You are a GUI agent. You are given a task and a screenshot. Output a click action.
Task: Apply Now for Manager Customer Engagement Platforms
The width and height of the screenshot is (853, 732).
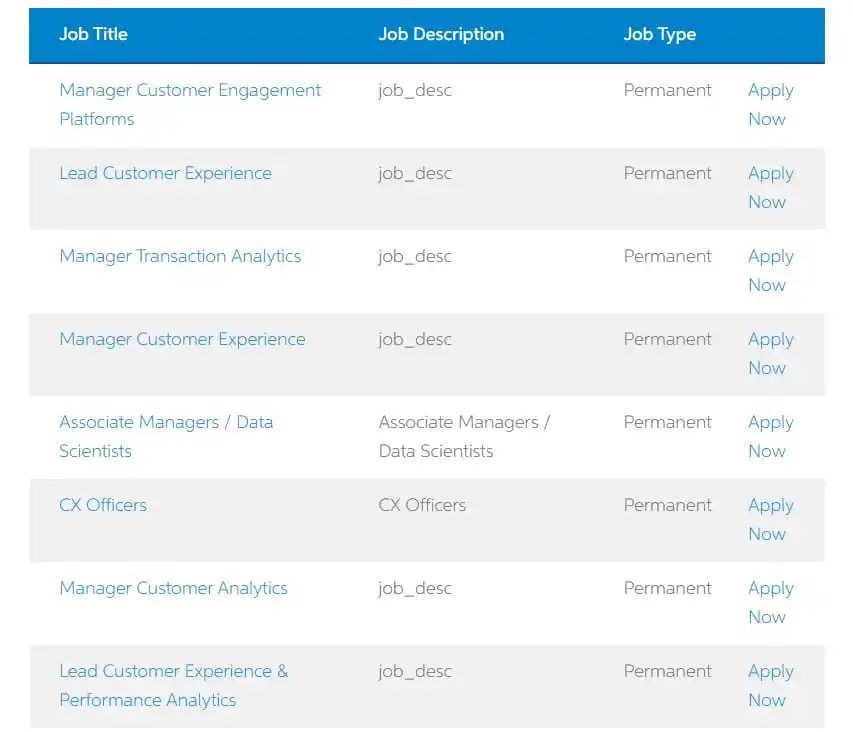tap(771, 104)
